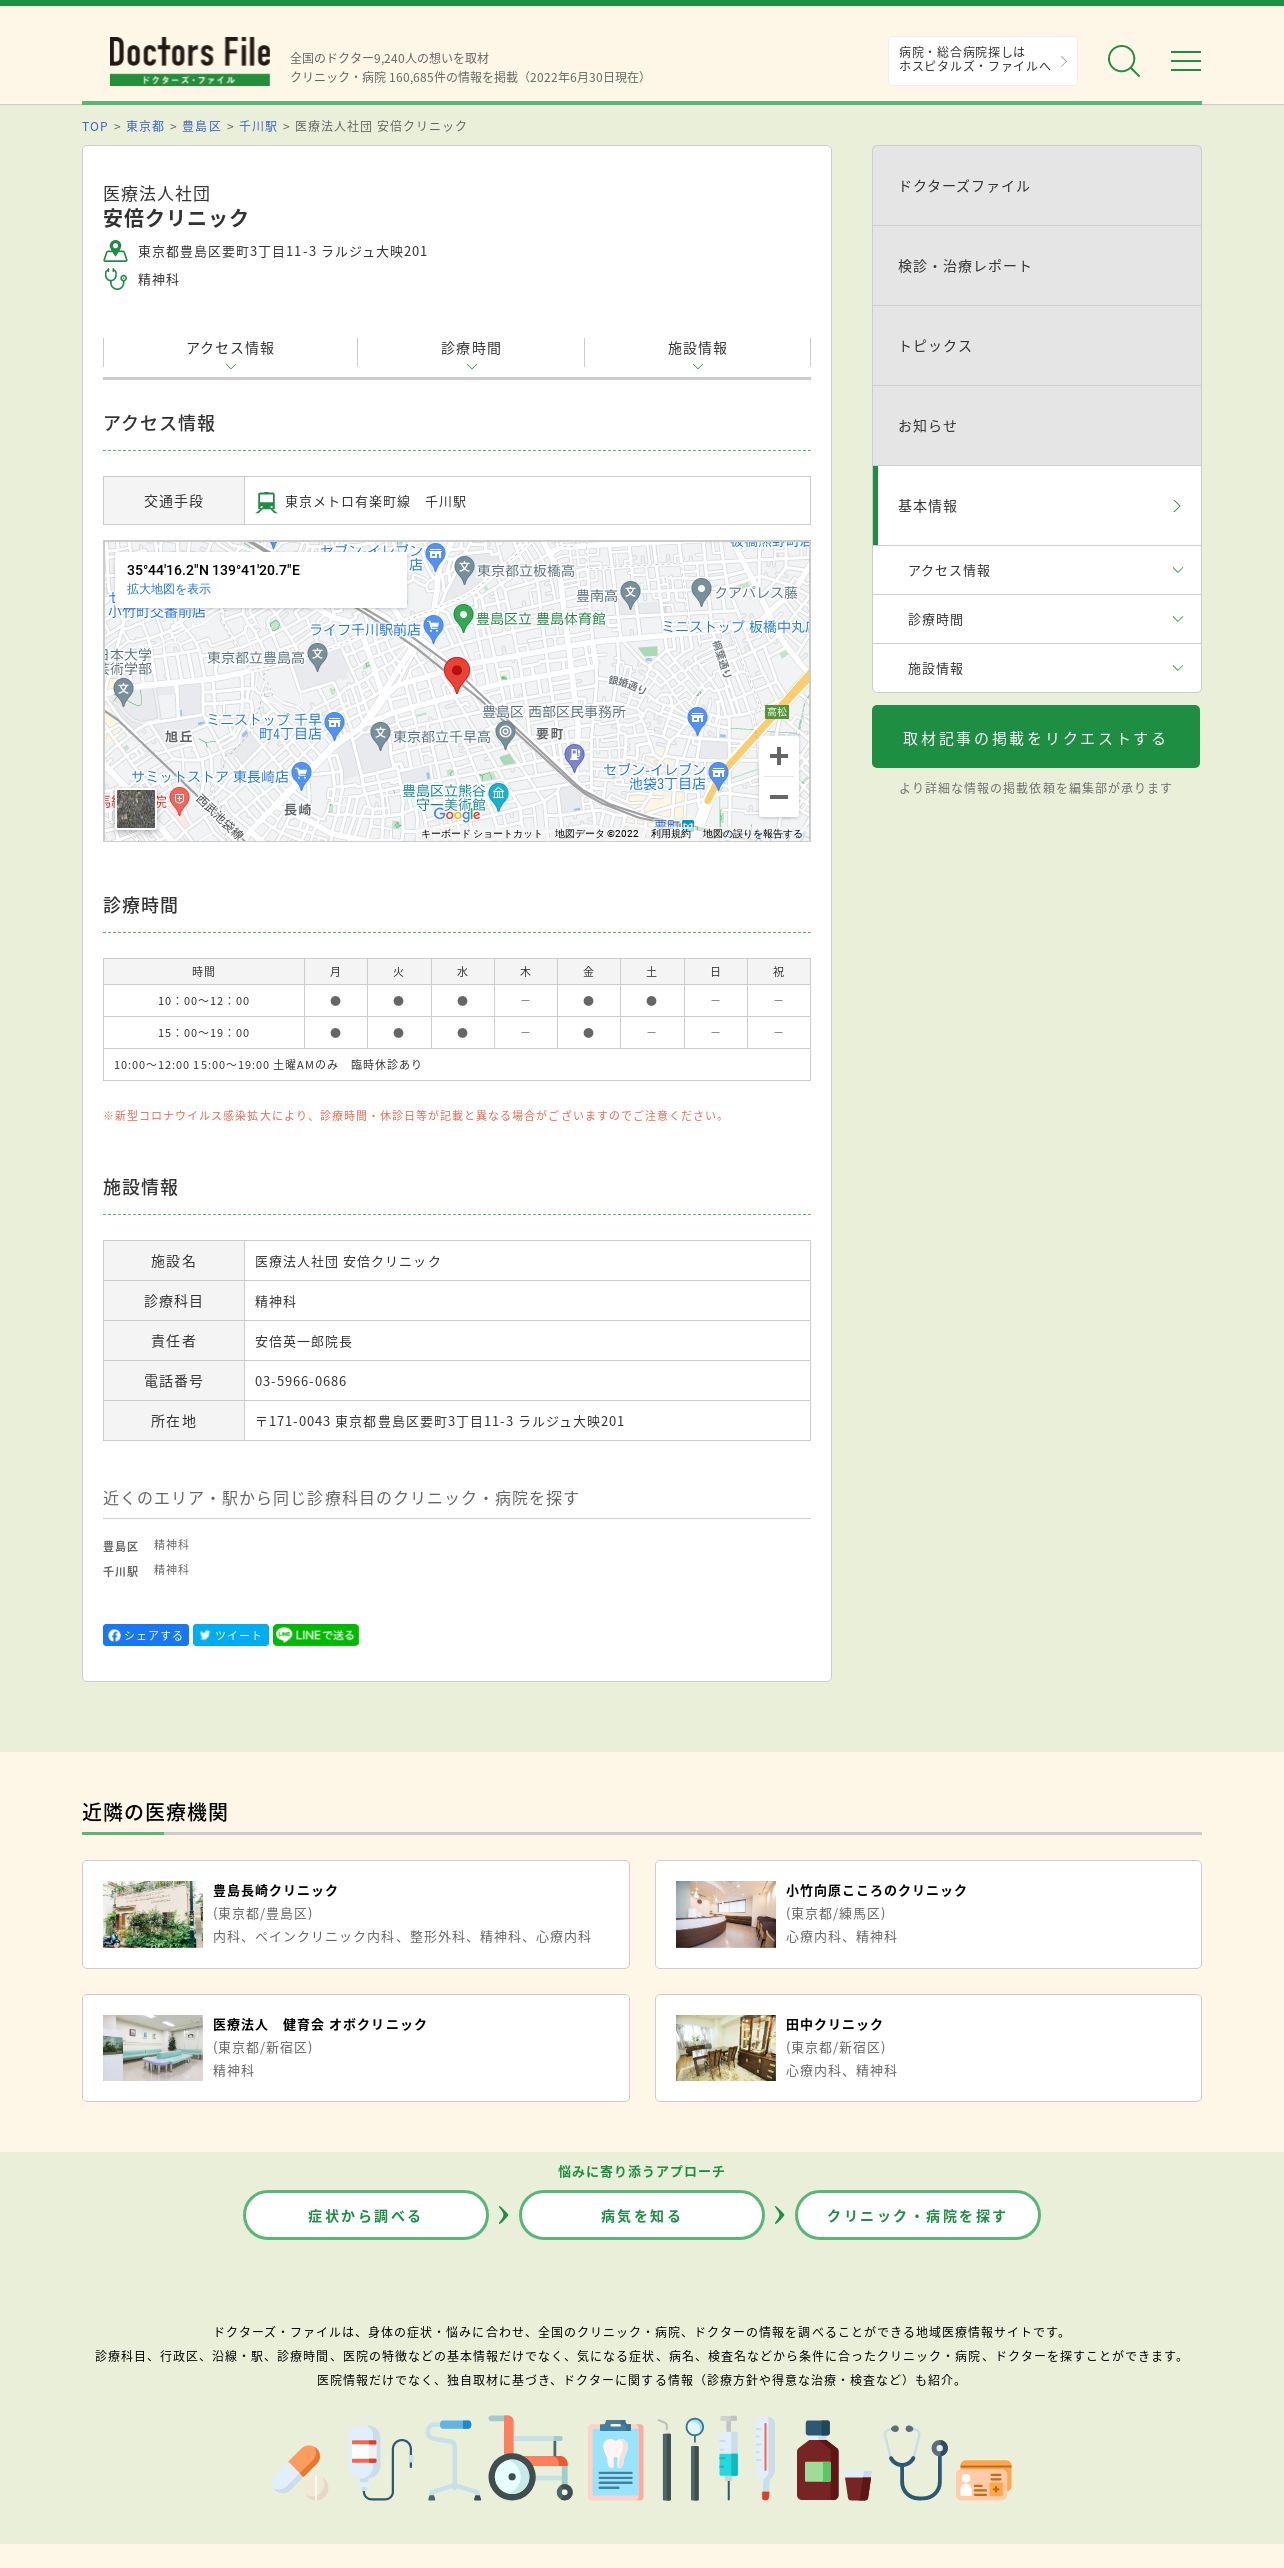The image size is (1284, 2568).
Task: Select お知らせ sidebar item
Action: click(x=1037, y=426)
